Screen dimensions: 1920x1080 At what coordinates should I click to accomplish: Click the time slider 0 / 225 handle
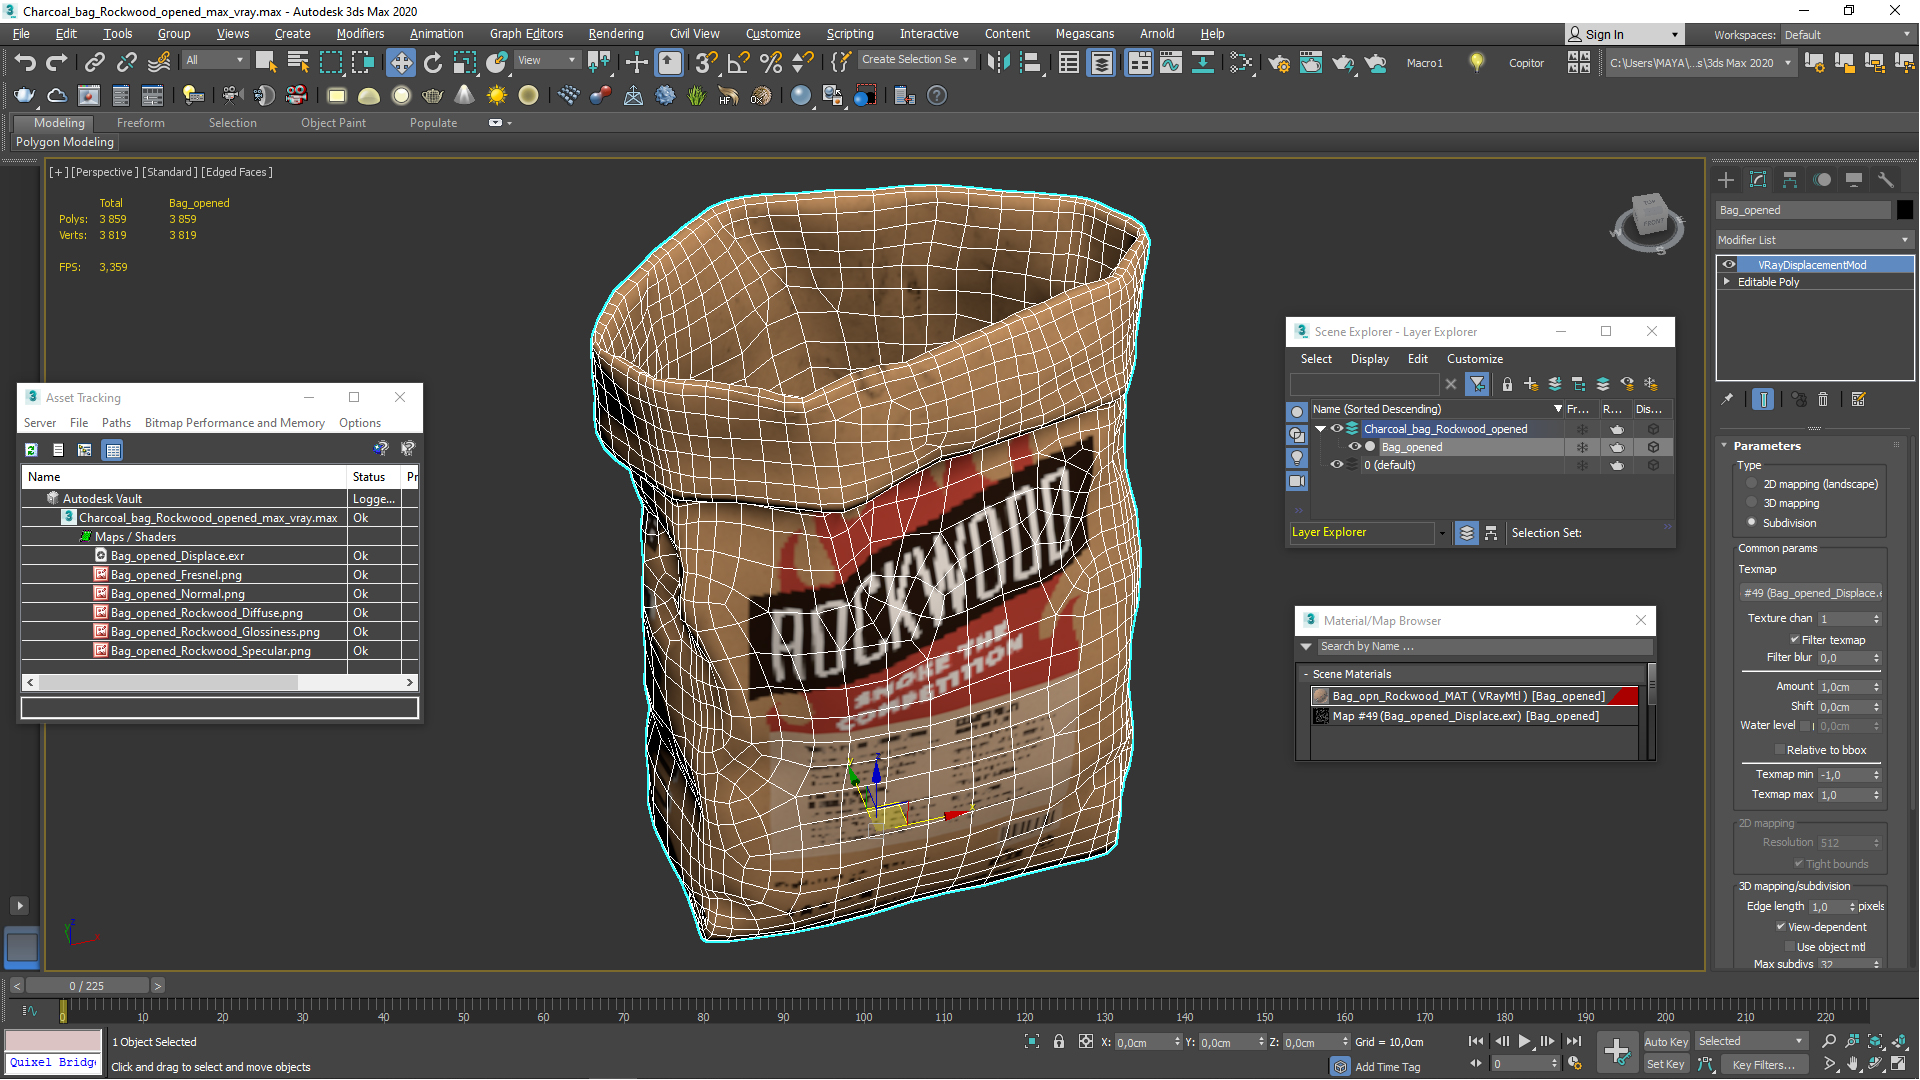87,986
